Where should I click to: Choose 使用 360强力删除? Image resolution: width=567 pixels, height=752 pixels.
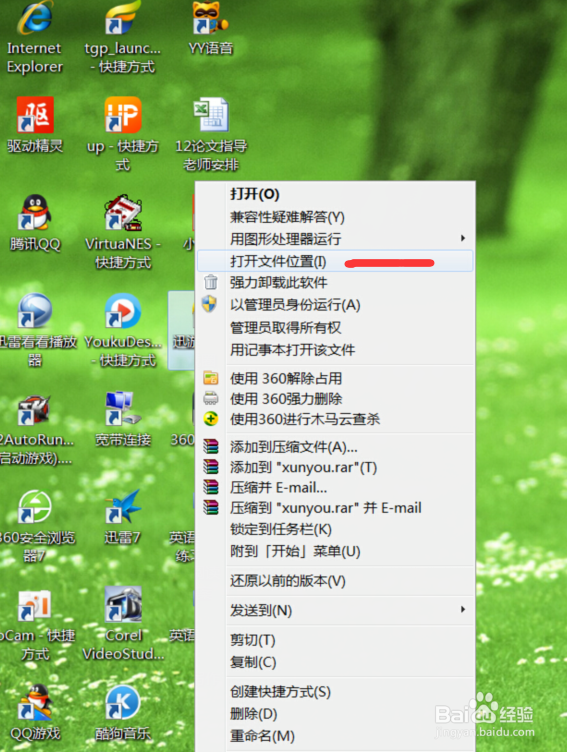pos(335,399)
